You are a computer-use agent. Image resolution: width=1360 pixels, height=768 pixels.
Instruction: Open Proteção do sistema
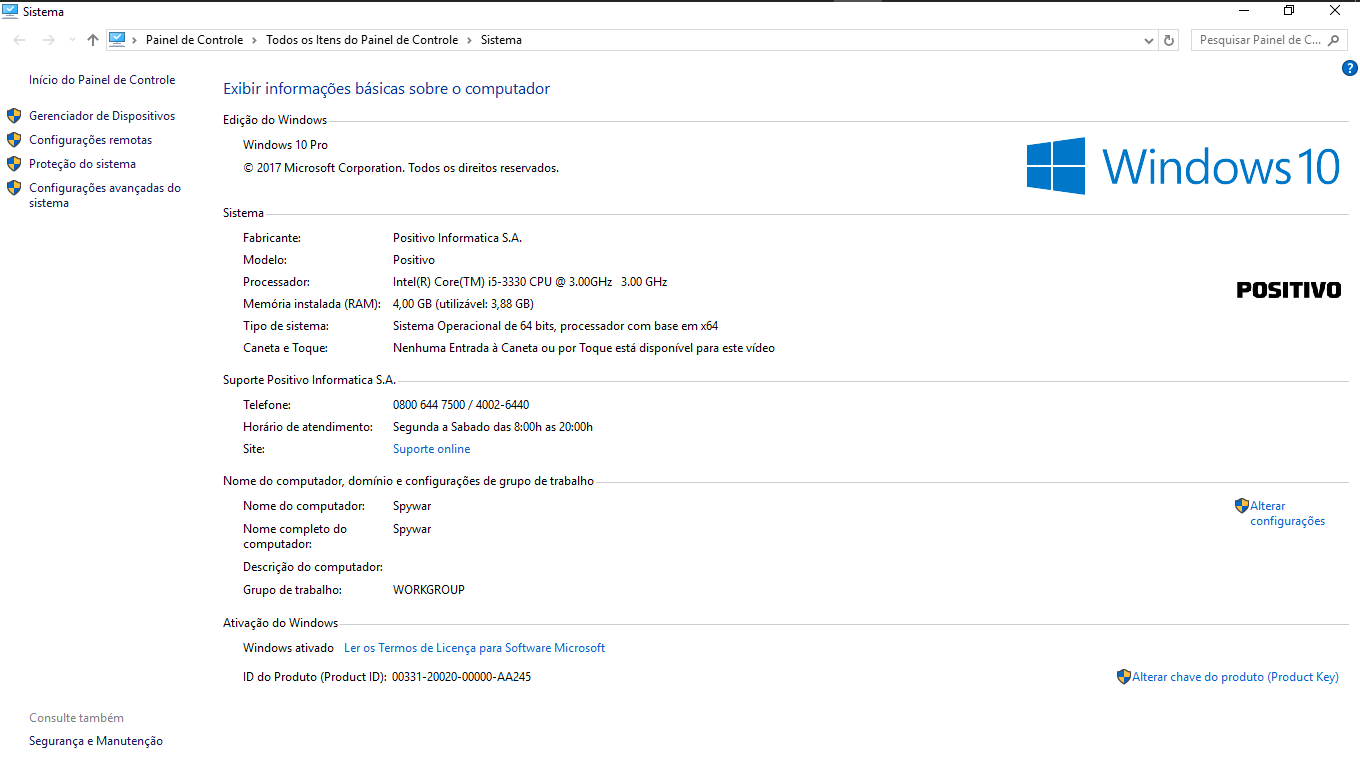82,164
